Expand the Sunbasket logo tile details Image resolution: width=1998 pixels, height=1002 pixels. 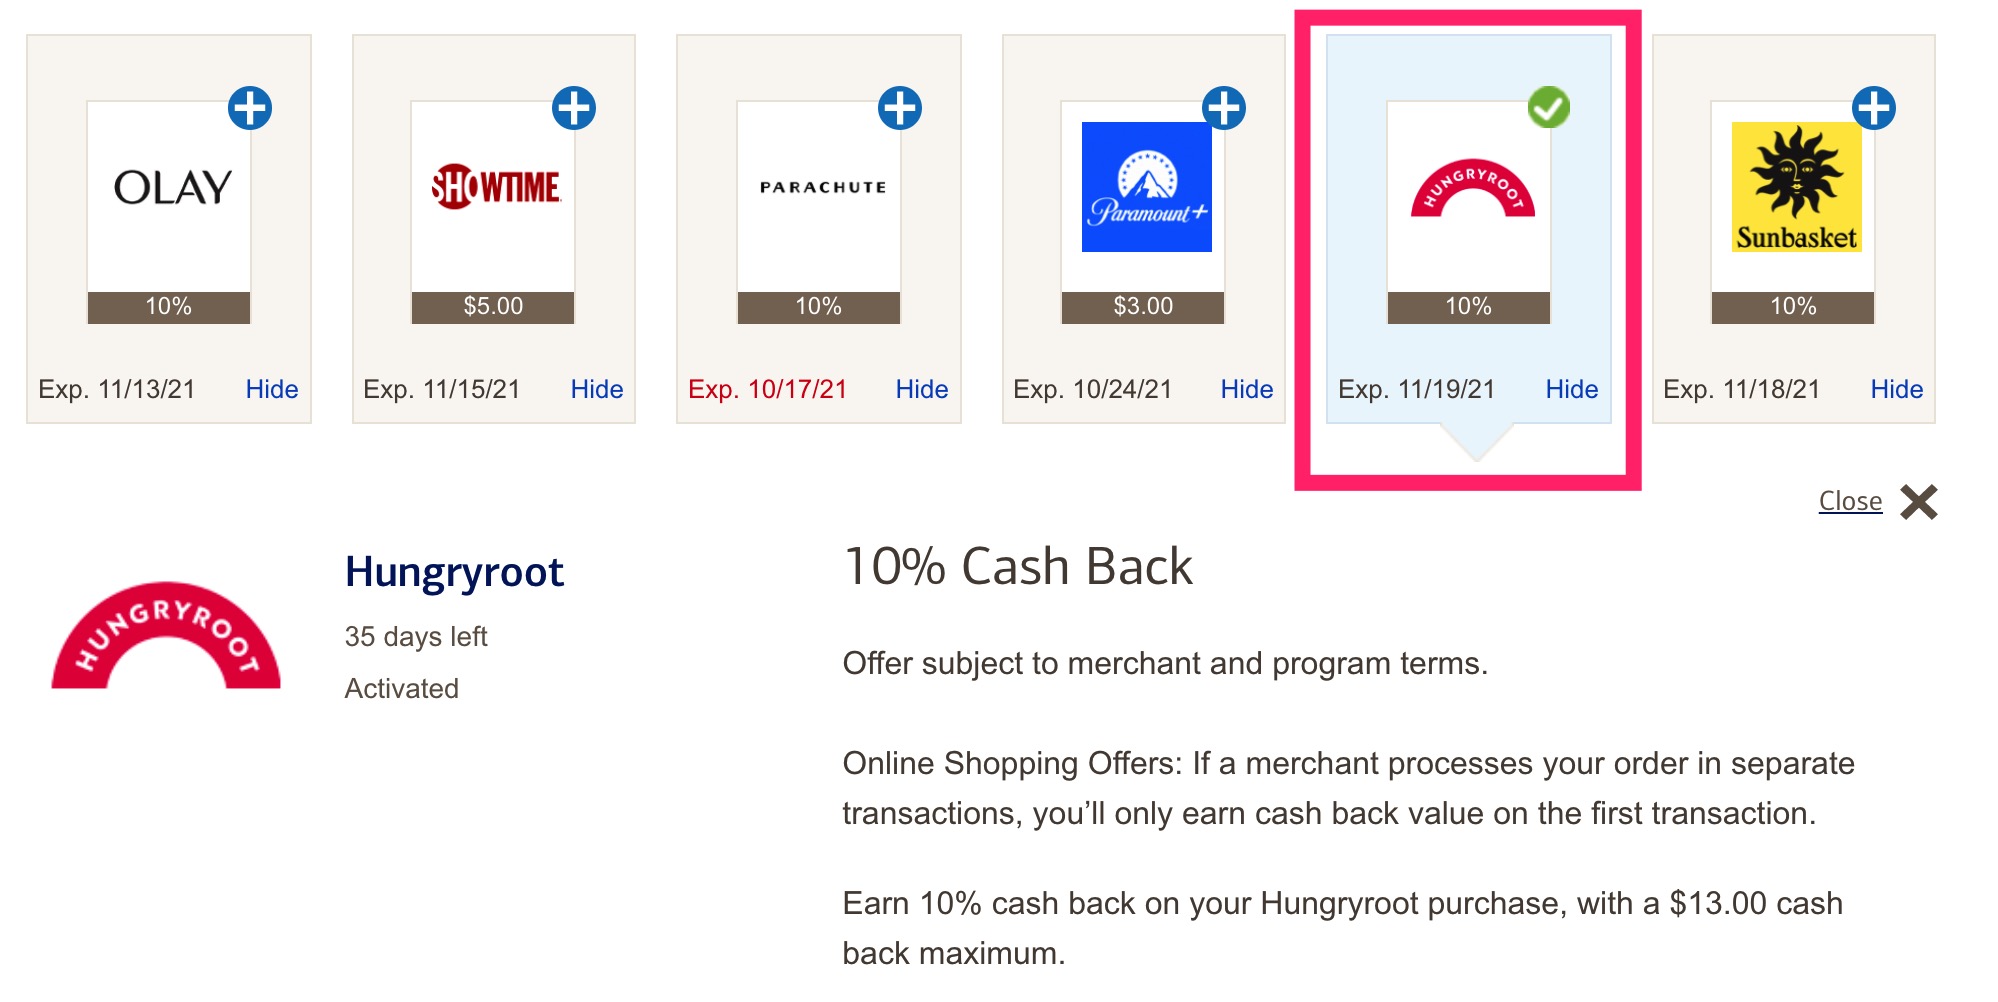pos(1796,188)
